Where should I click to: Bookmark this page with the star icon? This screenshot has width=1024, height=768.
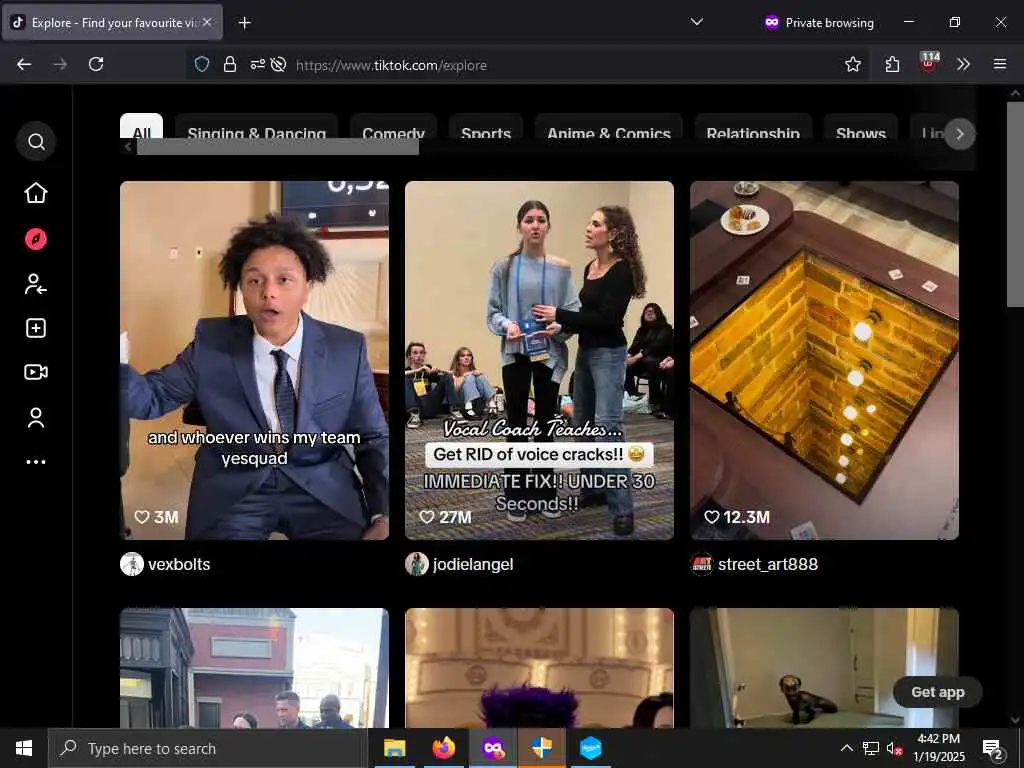[x=852, y=64]
